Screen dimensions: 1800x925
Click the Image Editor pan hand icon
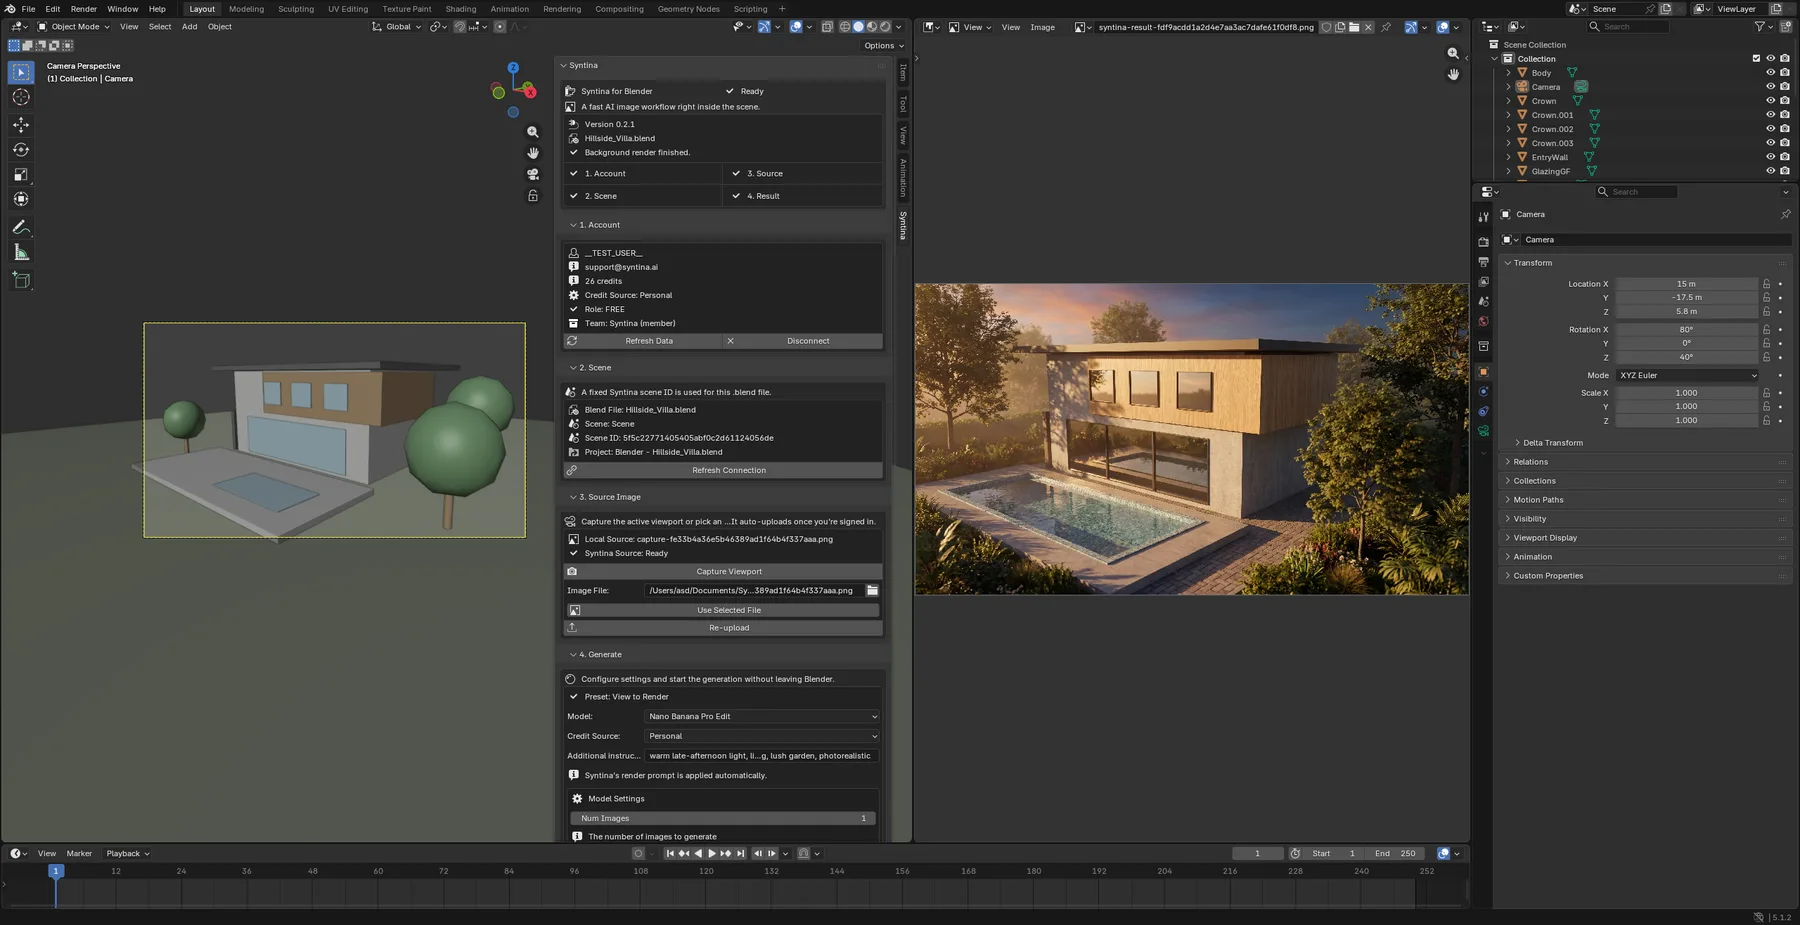[x=1453, y=74]
